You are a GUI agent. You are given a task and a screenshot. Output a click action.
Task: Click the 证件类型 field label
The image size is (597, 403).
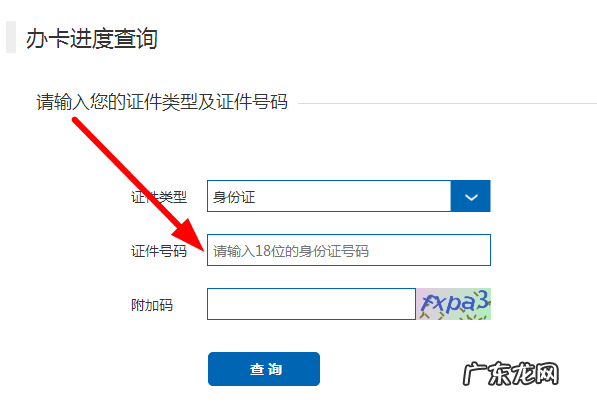[159, 197]
